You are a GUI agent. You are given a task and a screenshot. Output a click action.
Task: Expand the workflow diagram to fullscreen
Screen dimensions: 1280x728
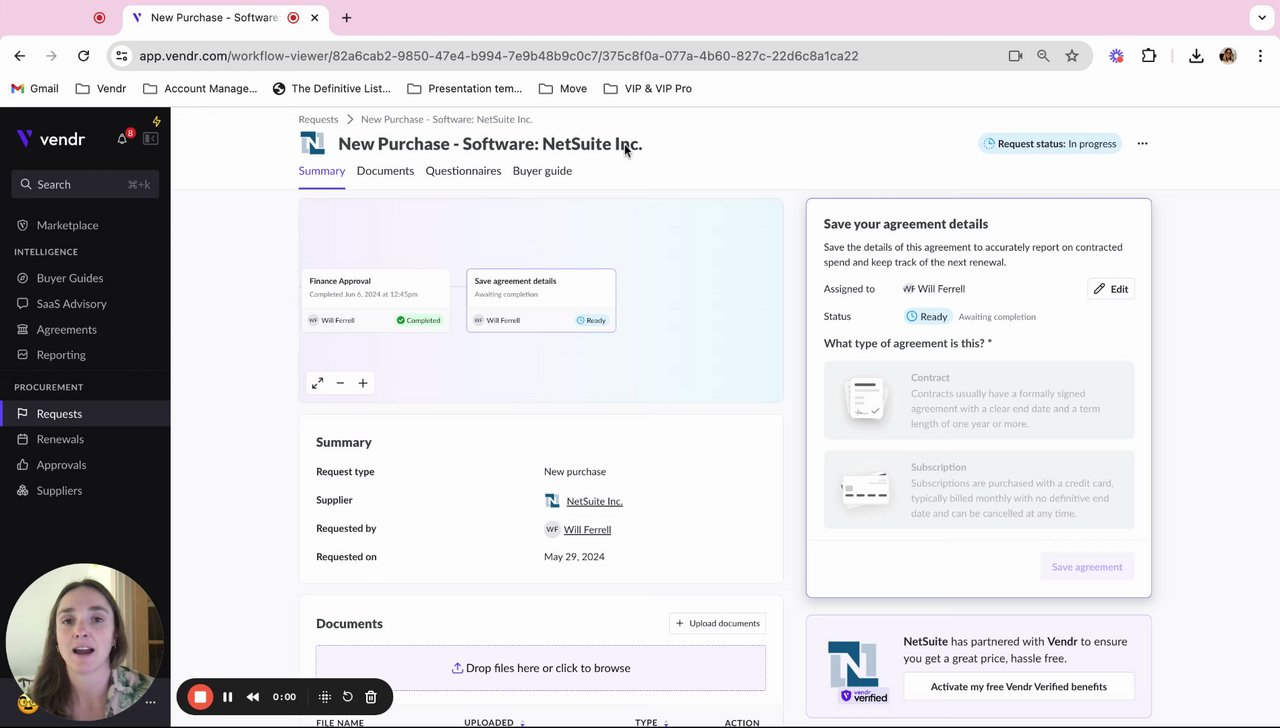(x=317, y=383)
